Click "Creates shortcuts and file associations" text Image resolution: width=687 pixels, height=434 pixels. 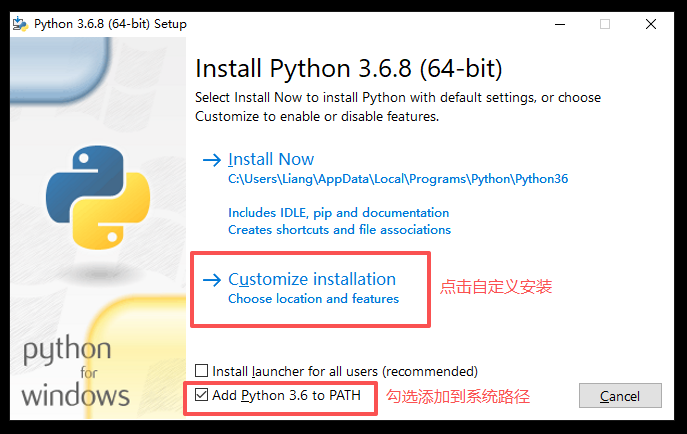[x=339, y=230]
